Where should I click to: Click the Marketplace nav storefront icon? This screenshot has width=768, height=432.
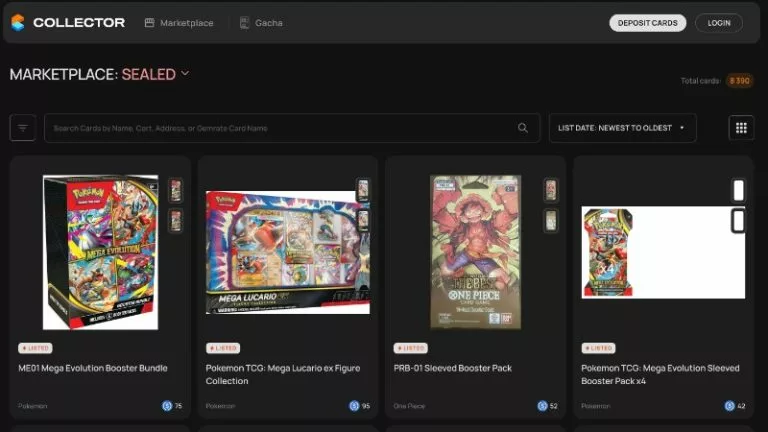[149, 23]
